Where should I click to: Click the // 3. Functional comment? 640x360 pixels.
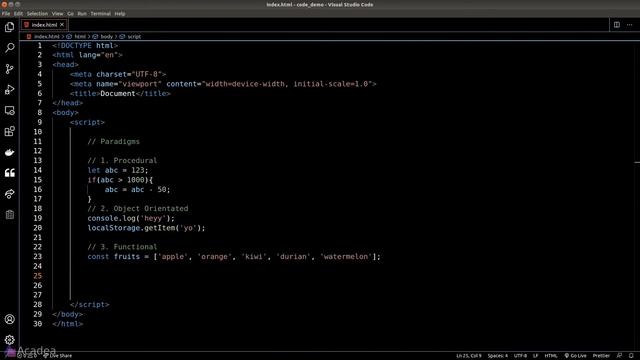[x=122, y=247]
